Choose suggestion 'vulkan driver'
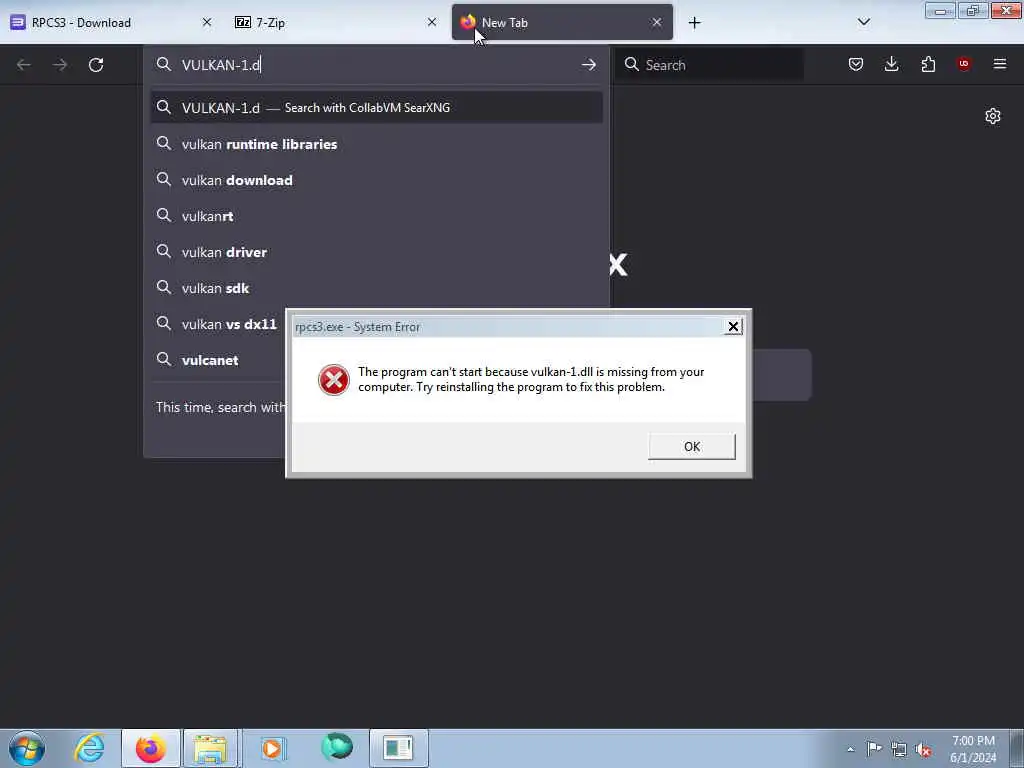 pos(377,251)
